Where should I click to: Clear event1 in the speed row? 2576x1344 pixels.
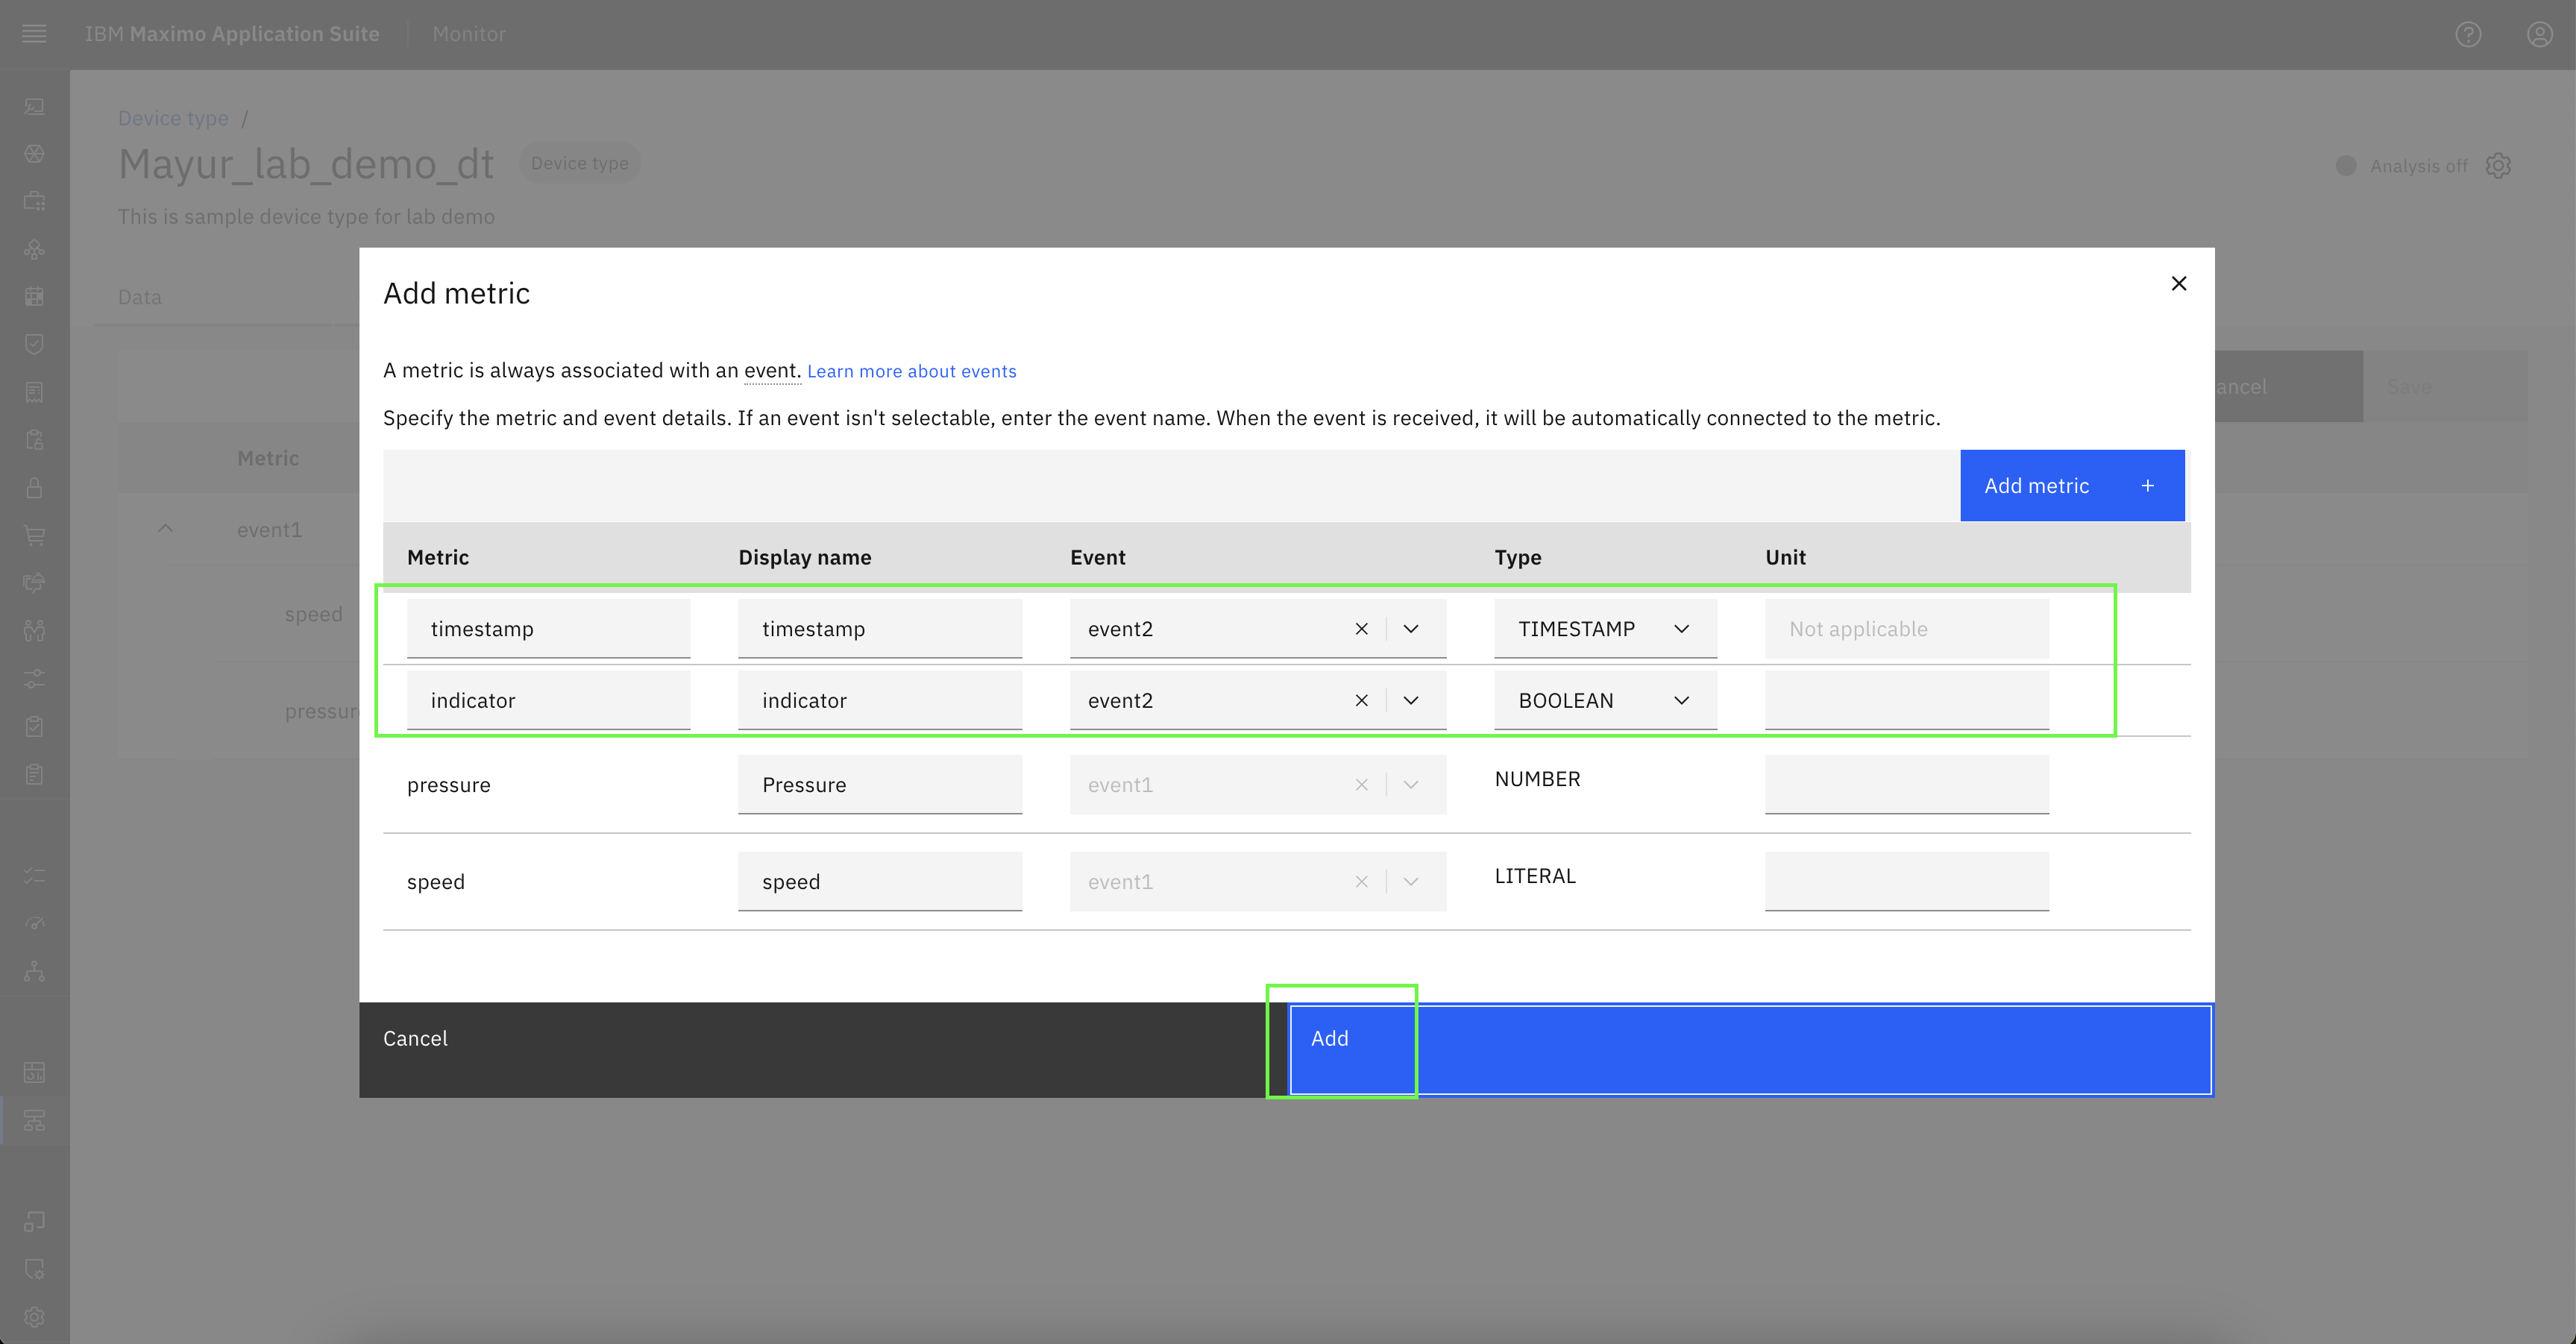[1361, 882]
